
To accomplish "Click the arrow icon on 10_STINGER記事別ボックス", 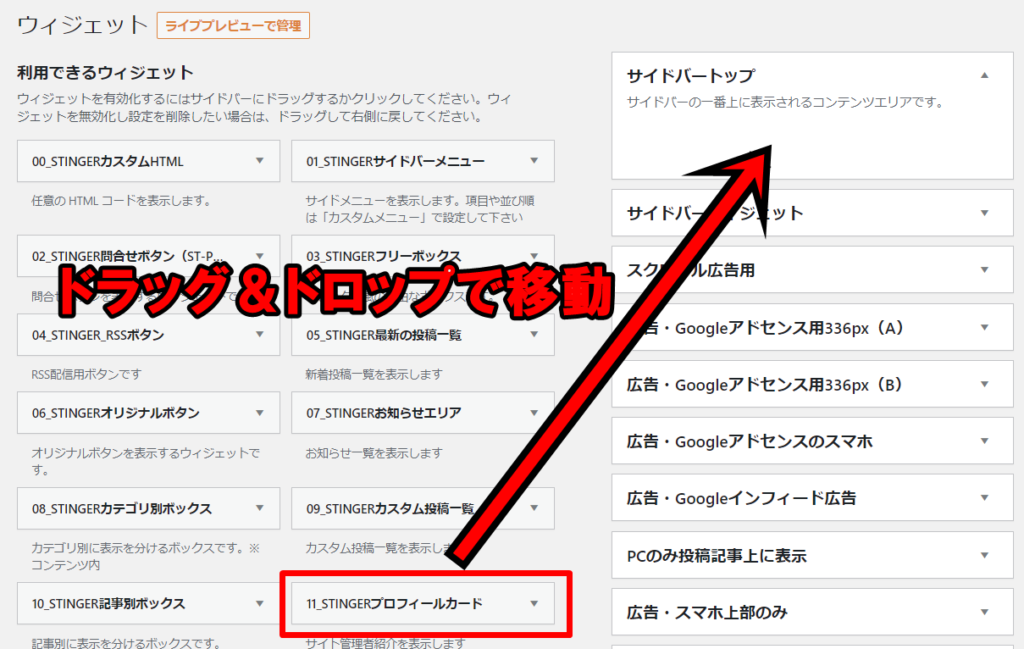I will (x=260, y=603).
